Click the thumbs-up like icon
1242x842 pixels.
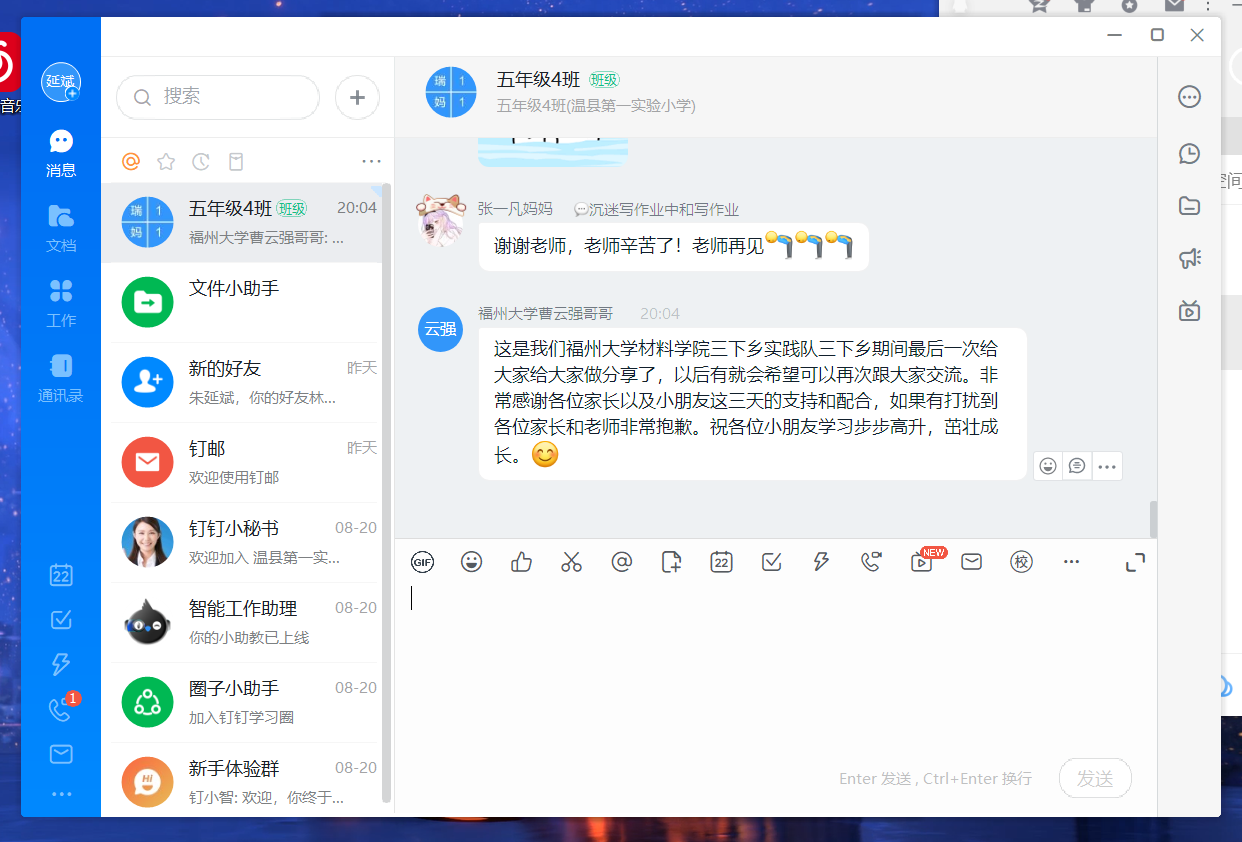pyautogui.click(x=521, y=562)
